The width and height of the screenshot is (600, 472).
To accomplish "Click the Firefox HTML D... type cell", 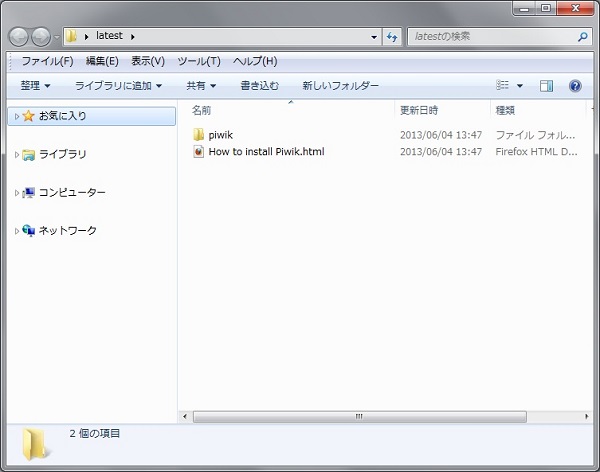I will [536, 152].
